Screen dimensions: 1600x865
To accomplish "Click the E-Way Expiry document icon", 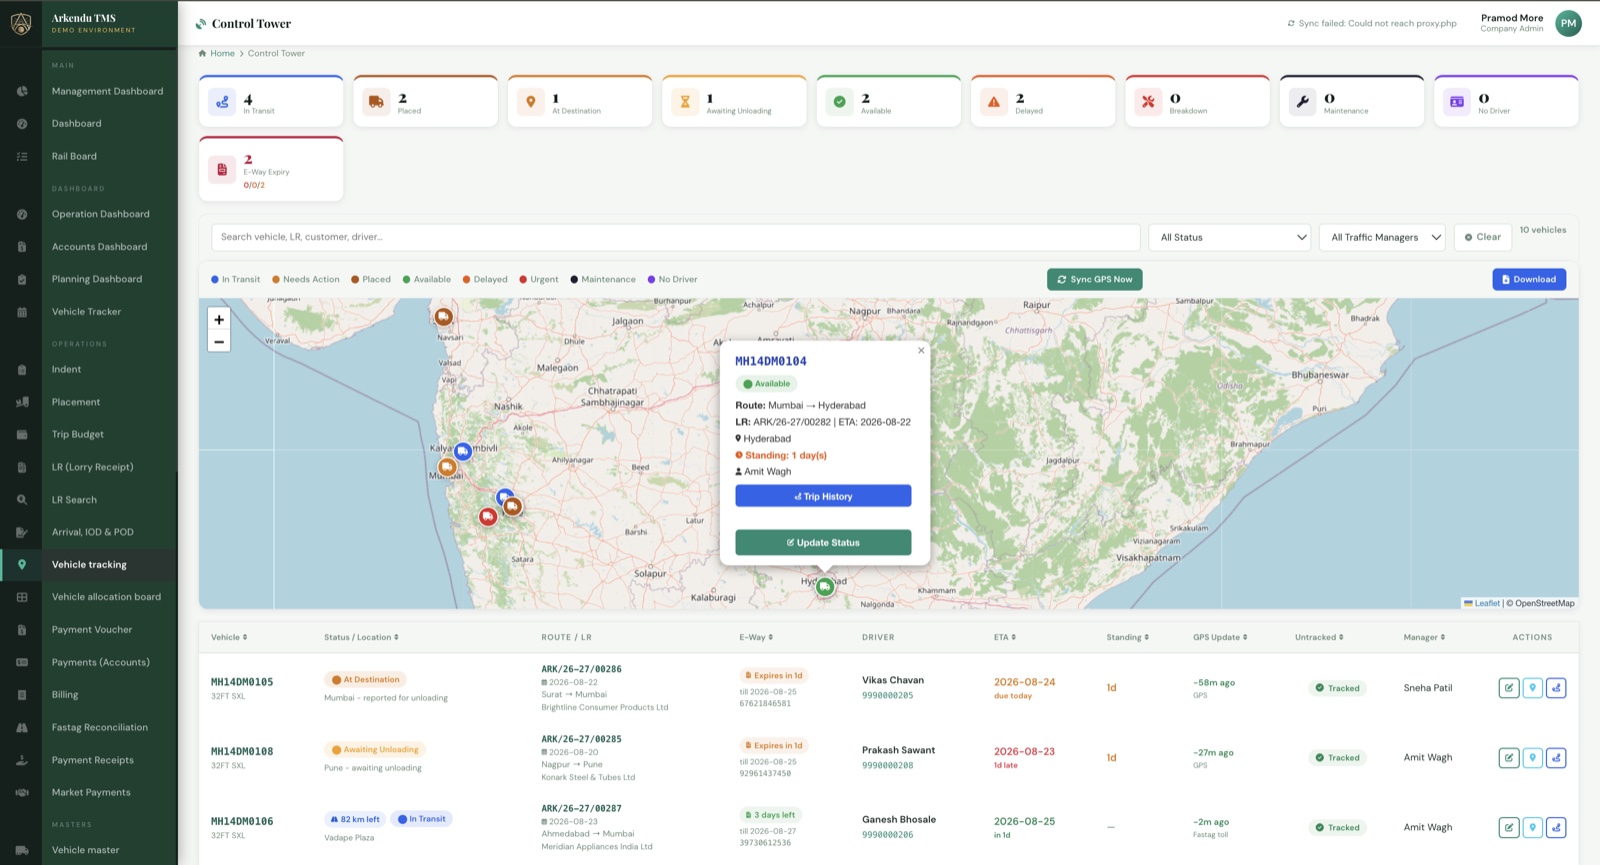I will tap(222, 169).
